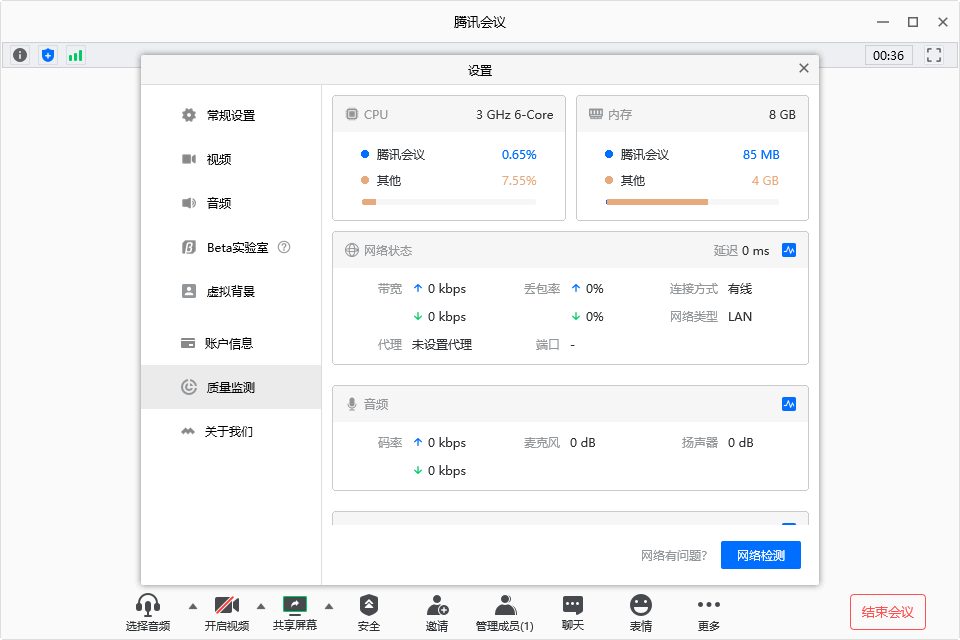The image size is (960, 640).
Task: Click 邀请 invite icon
Action: coord(437,605)
